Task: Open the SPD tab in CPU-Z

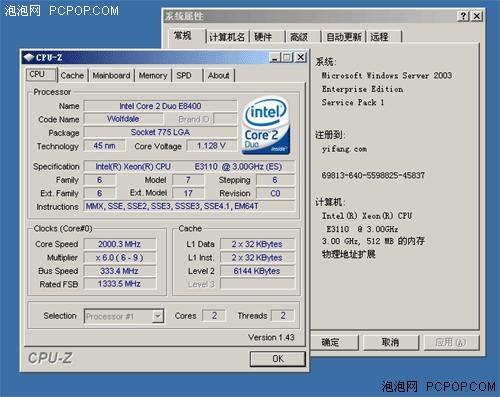Action: (x=184, y=75)
